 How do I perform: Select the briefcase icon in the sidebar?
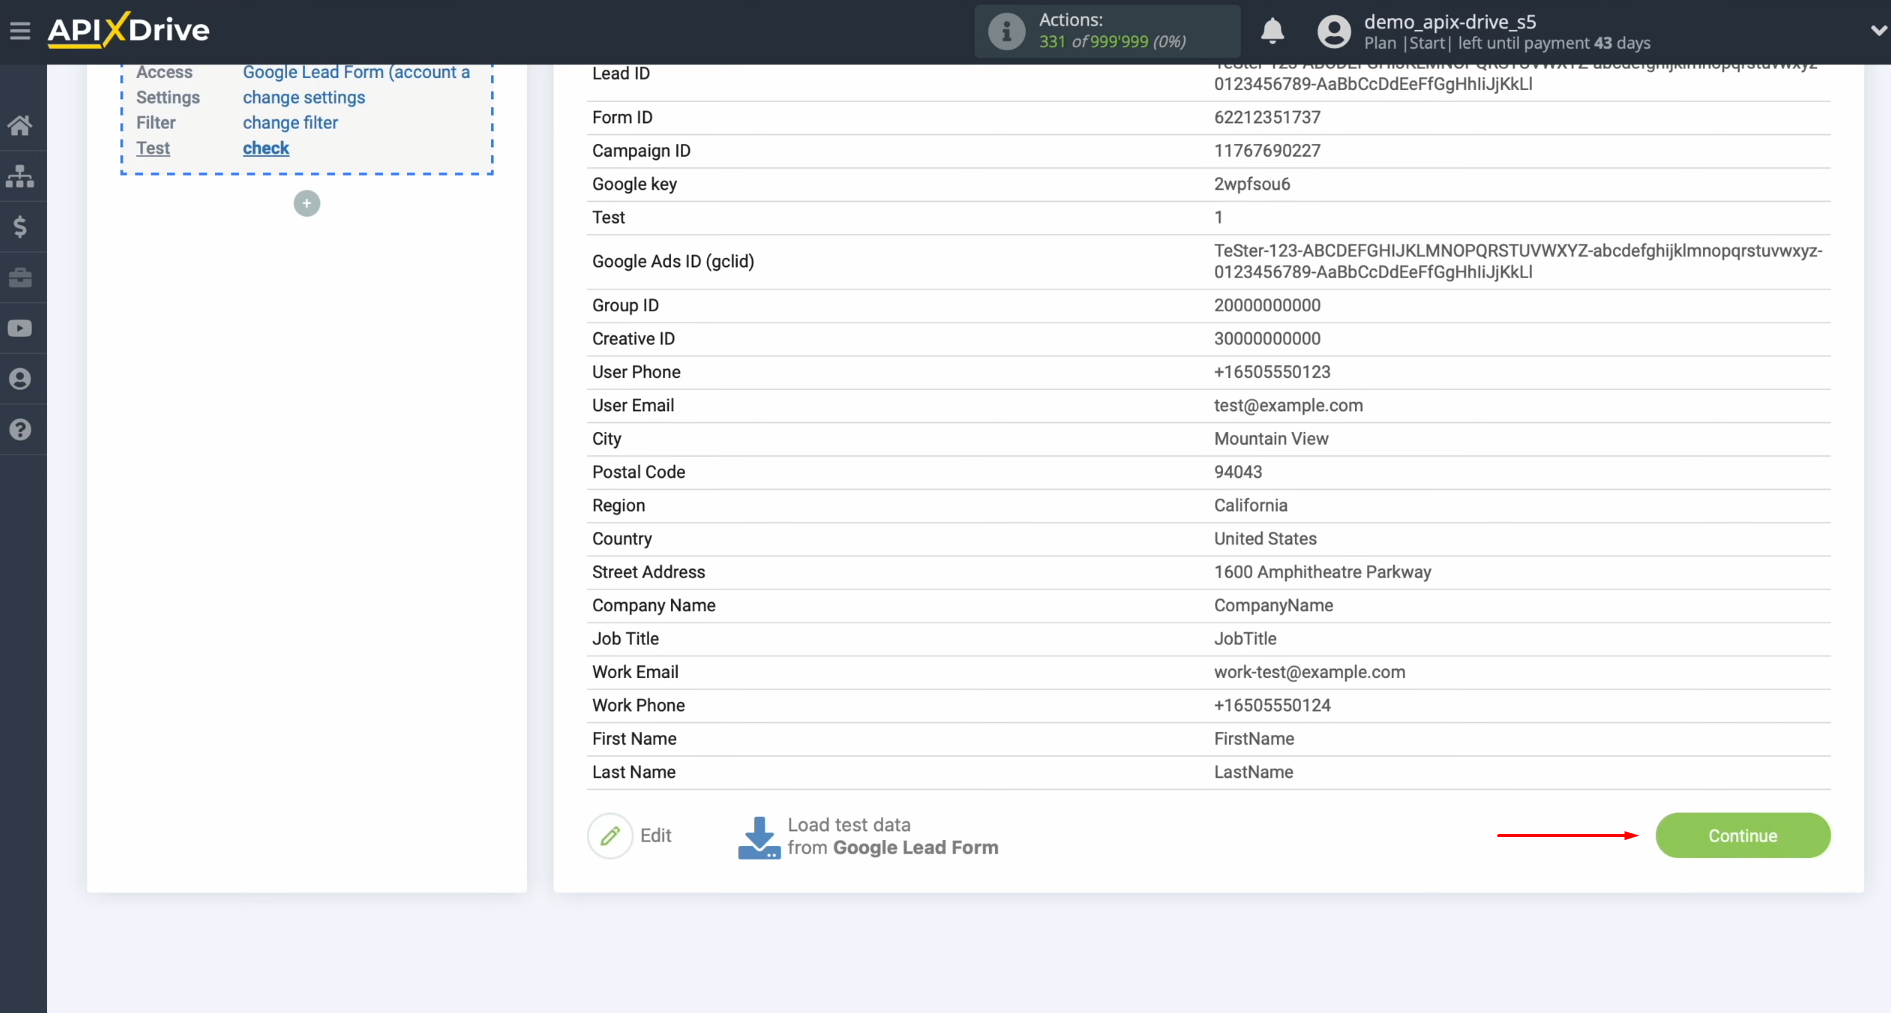21,278
